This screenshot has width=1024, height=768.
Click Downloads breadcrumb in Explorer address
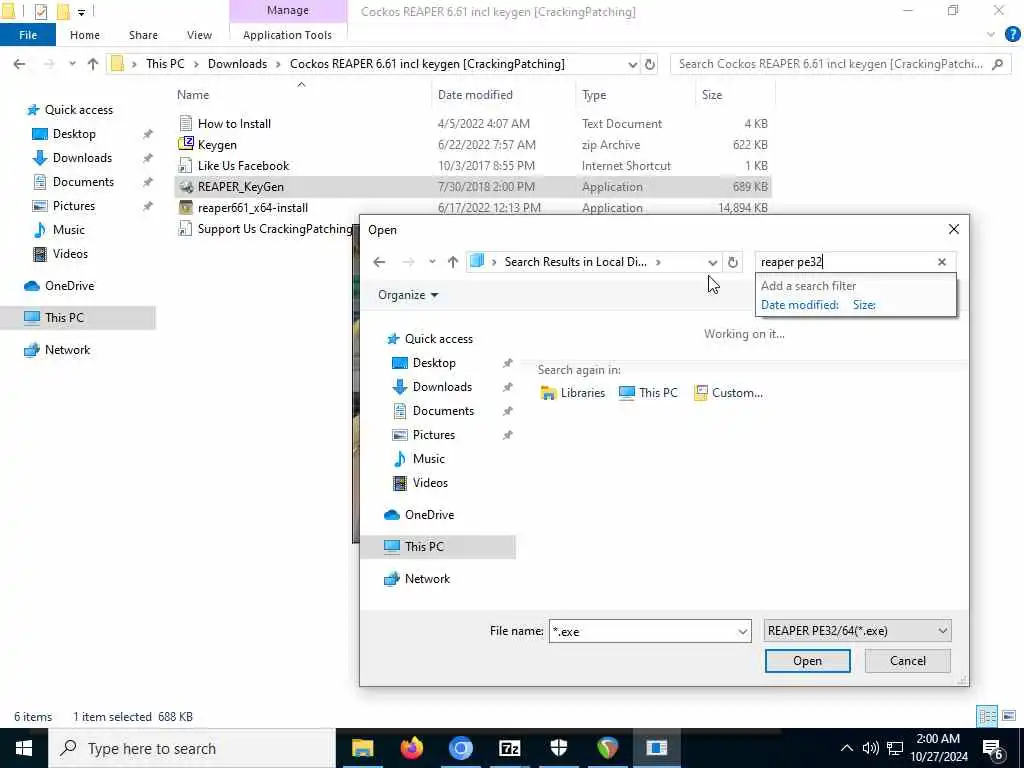tap(237, 64)
